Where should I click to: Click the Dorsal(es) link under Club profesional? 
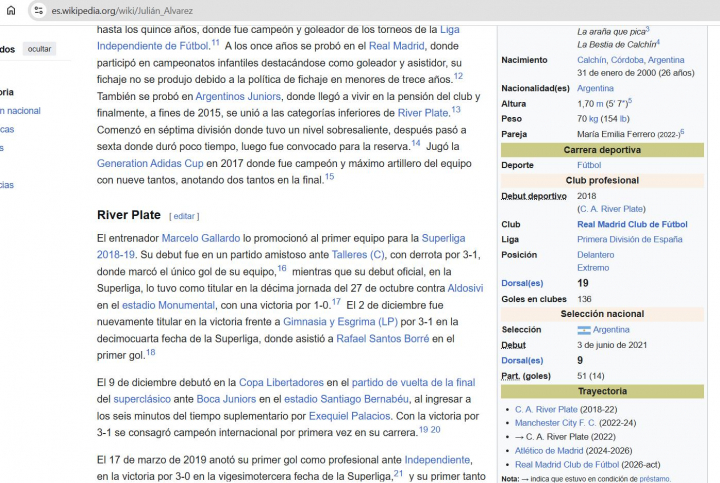tap(522, 283)
